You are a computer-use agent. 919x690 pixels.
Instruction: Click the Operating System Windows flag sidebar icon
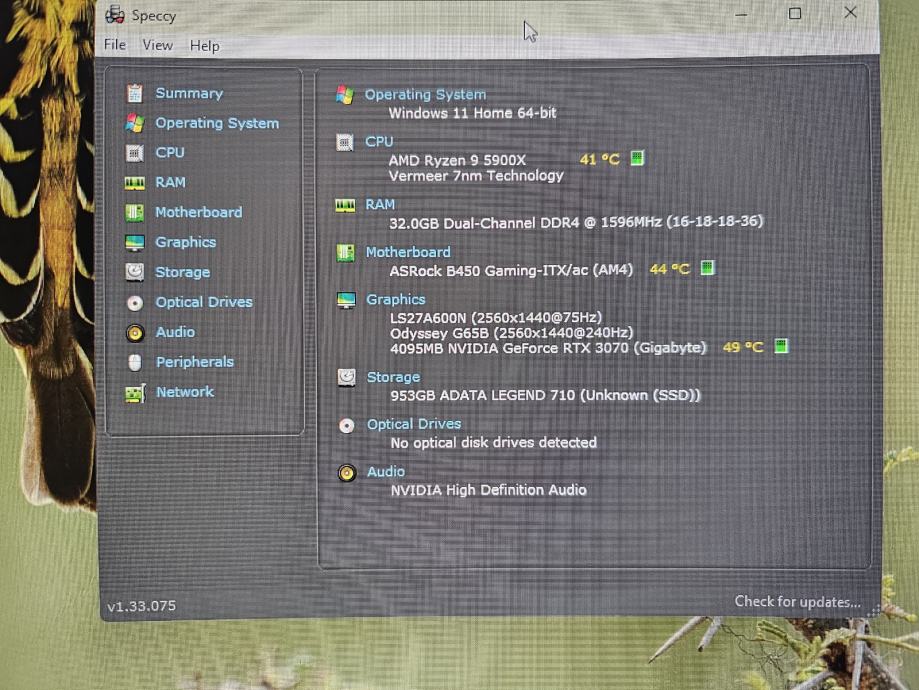(135, 123)
